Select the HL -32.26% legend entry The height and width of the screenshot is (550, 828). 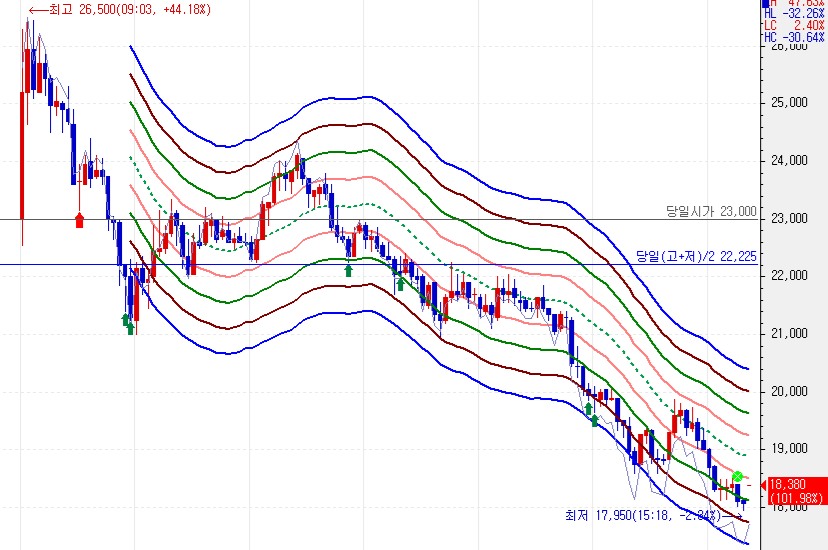point(794,15)
